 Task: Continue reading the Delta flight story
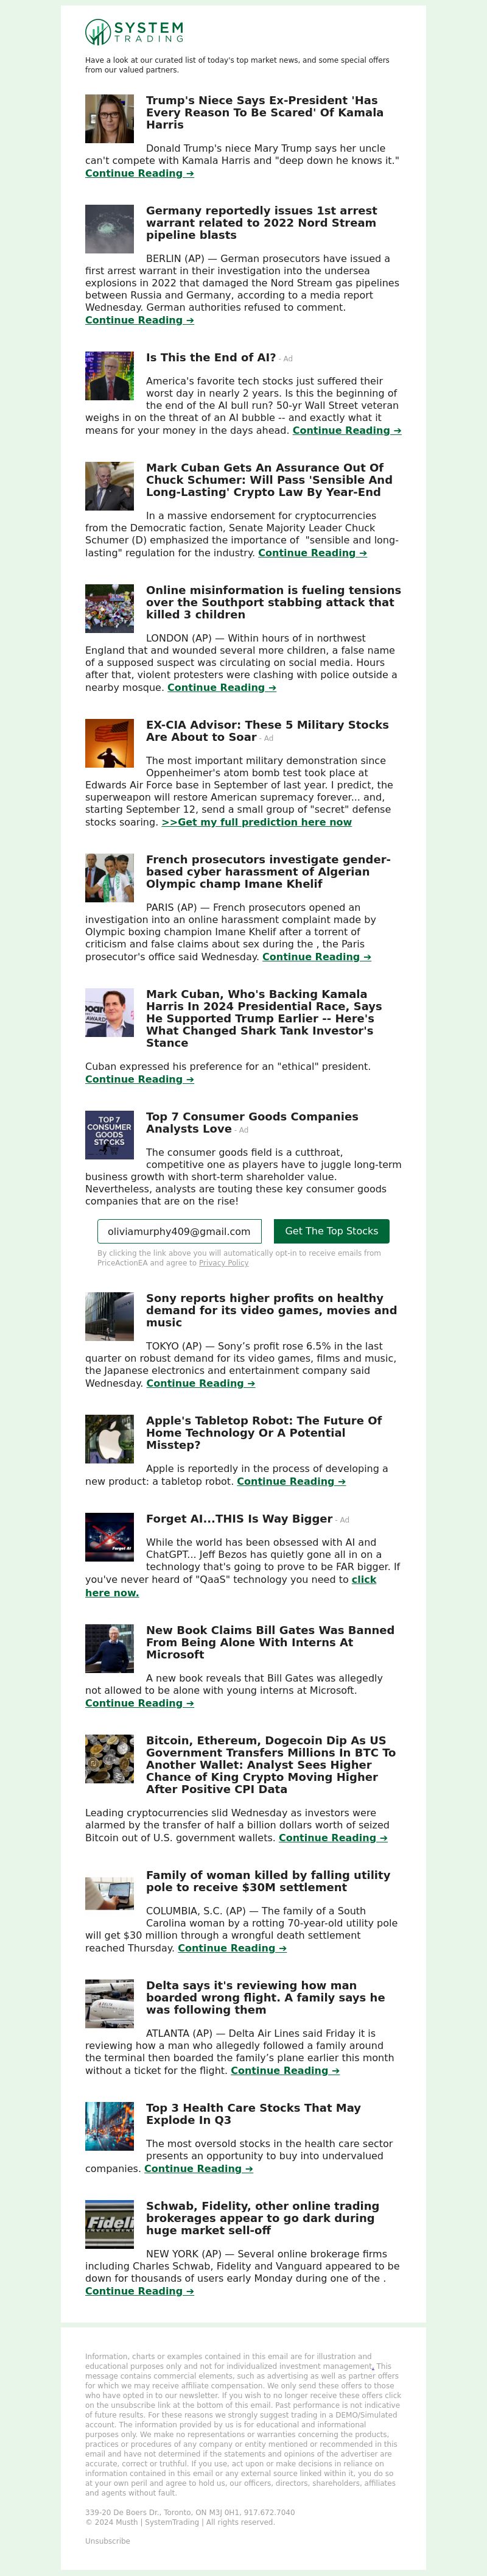click(285, 2070)
